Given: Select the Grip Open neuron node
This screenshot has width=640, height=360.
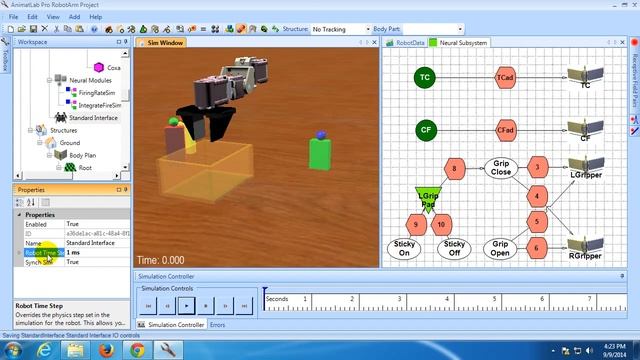Looking at the screenshot, I should coord(500,248).
